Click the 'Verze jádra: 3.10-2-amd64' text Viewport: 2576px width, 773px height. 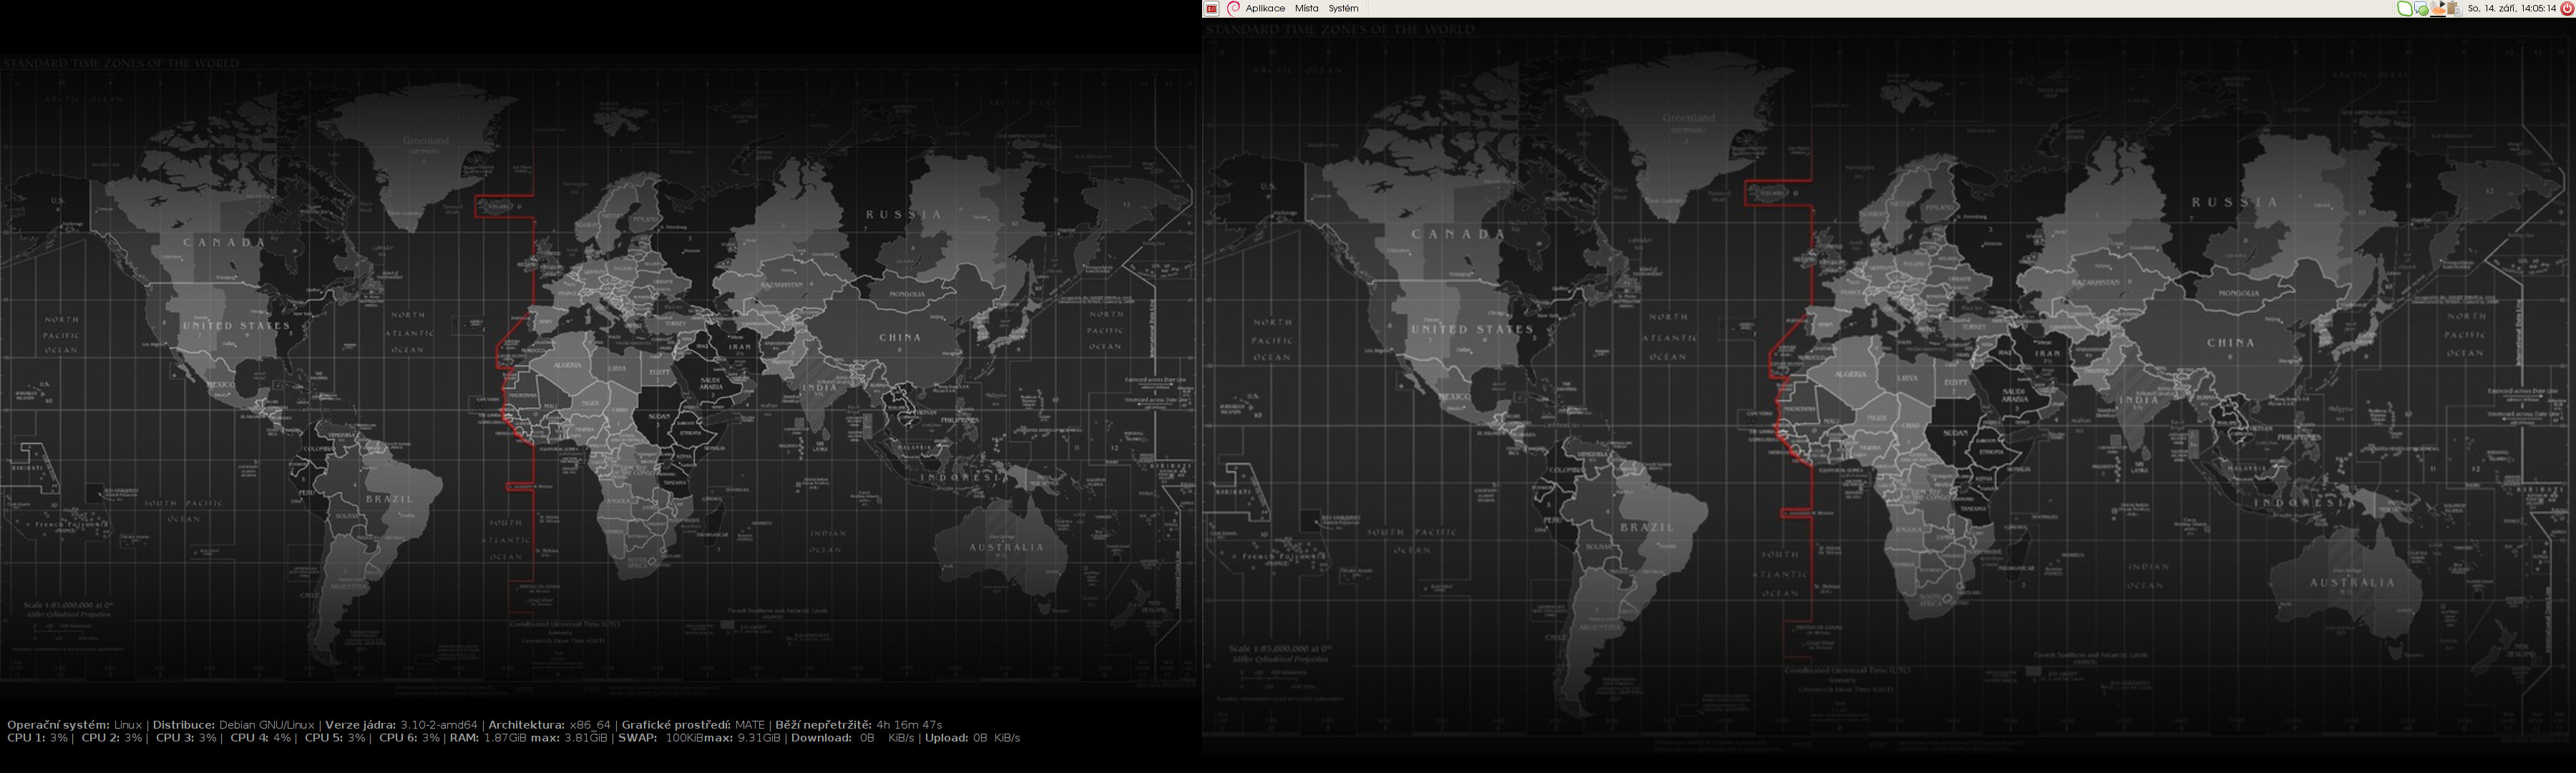pos(401,724)
